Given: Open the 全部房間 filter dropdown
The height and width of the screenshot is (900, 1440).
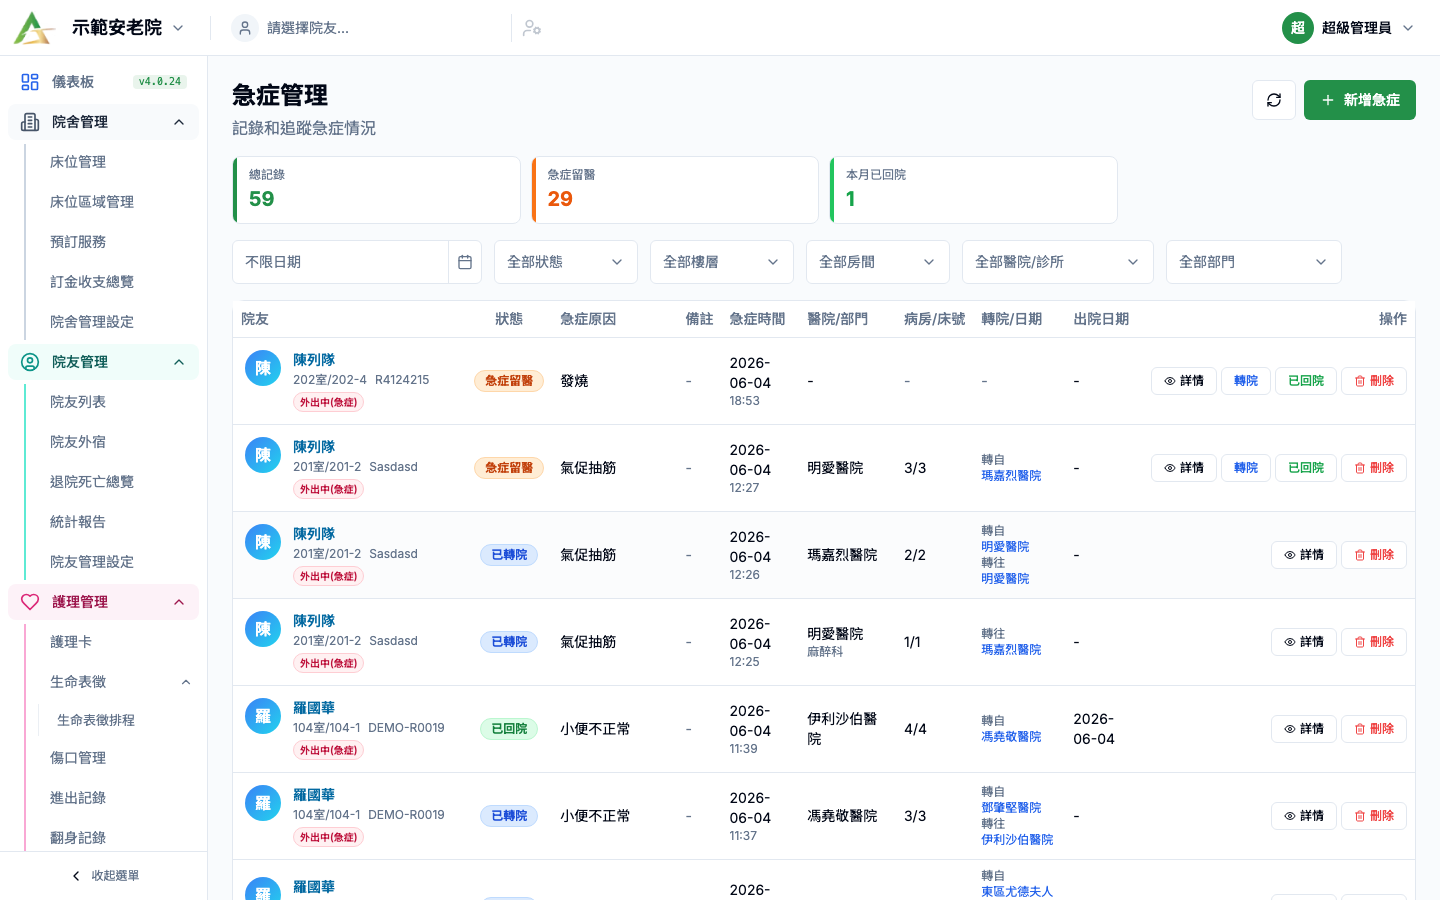Looking at the screenshot, I should (x=878, y=262).
